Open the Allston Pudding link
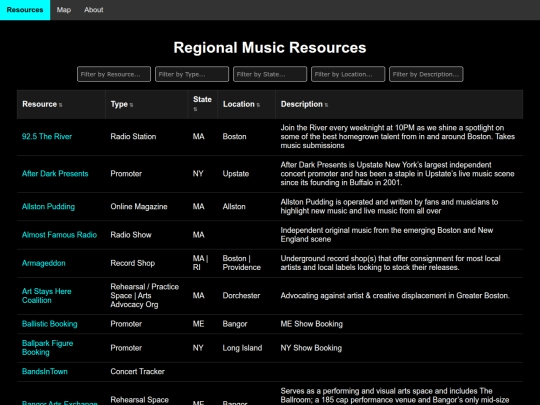Viewport: 540px width, 405px height. [x=48, y=207]
